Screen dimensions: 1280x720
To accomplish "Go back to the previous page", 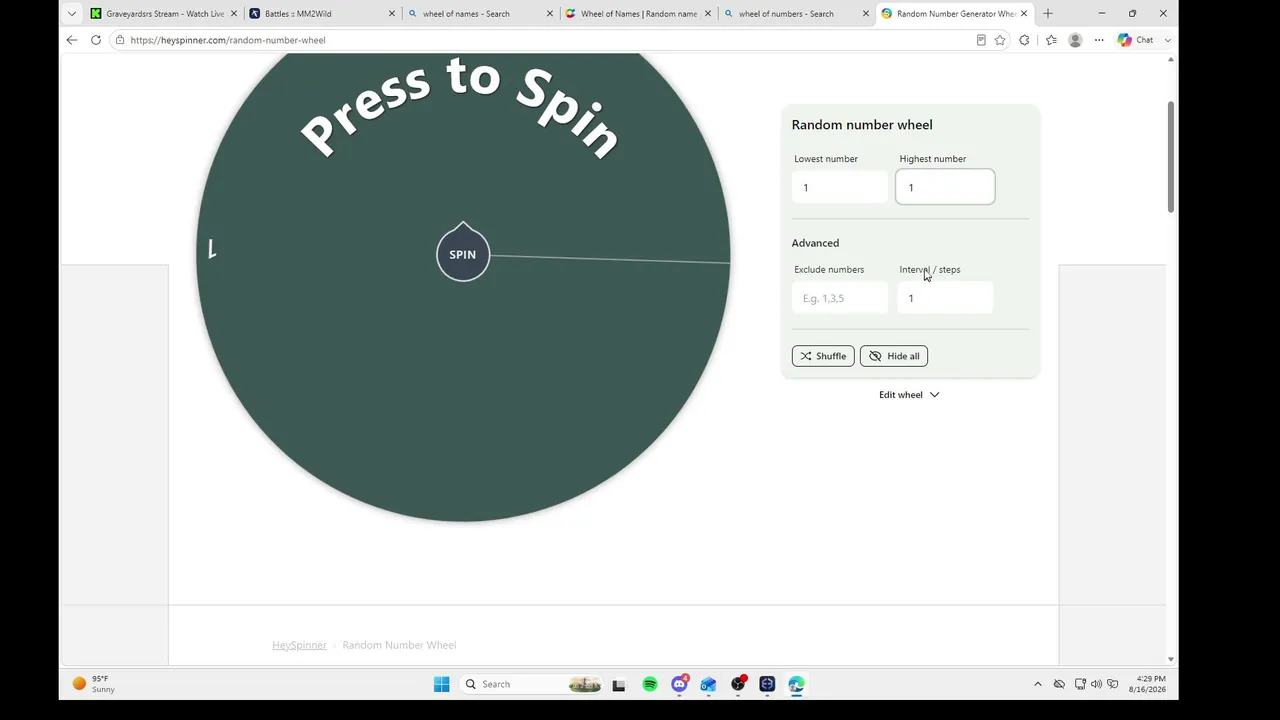I will pos(71,40).
